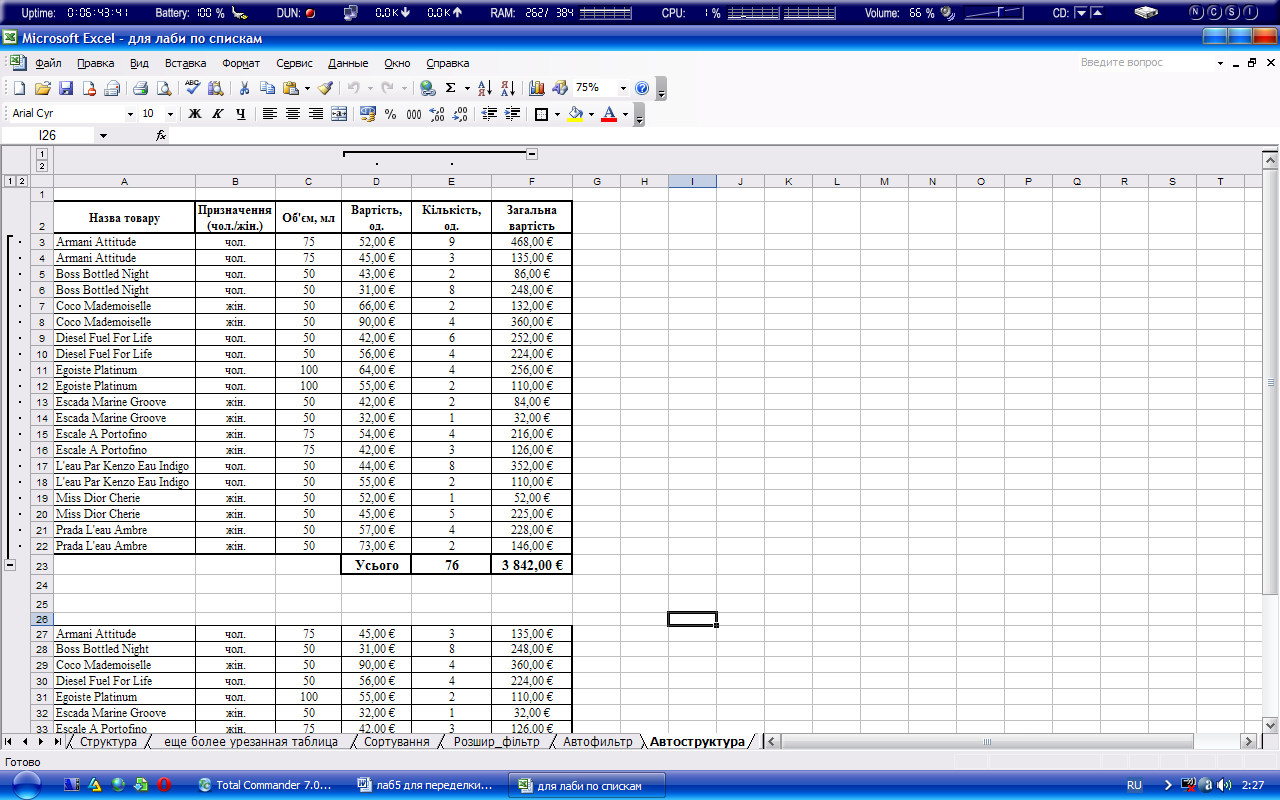Insert a hyperlink
Image resolution: width=1280 pixels, height=800 pixels.
[x=428, y=88]
